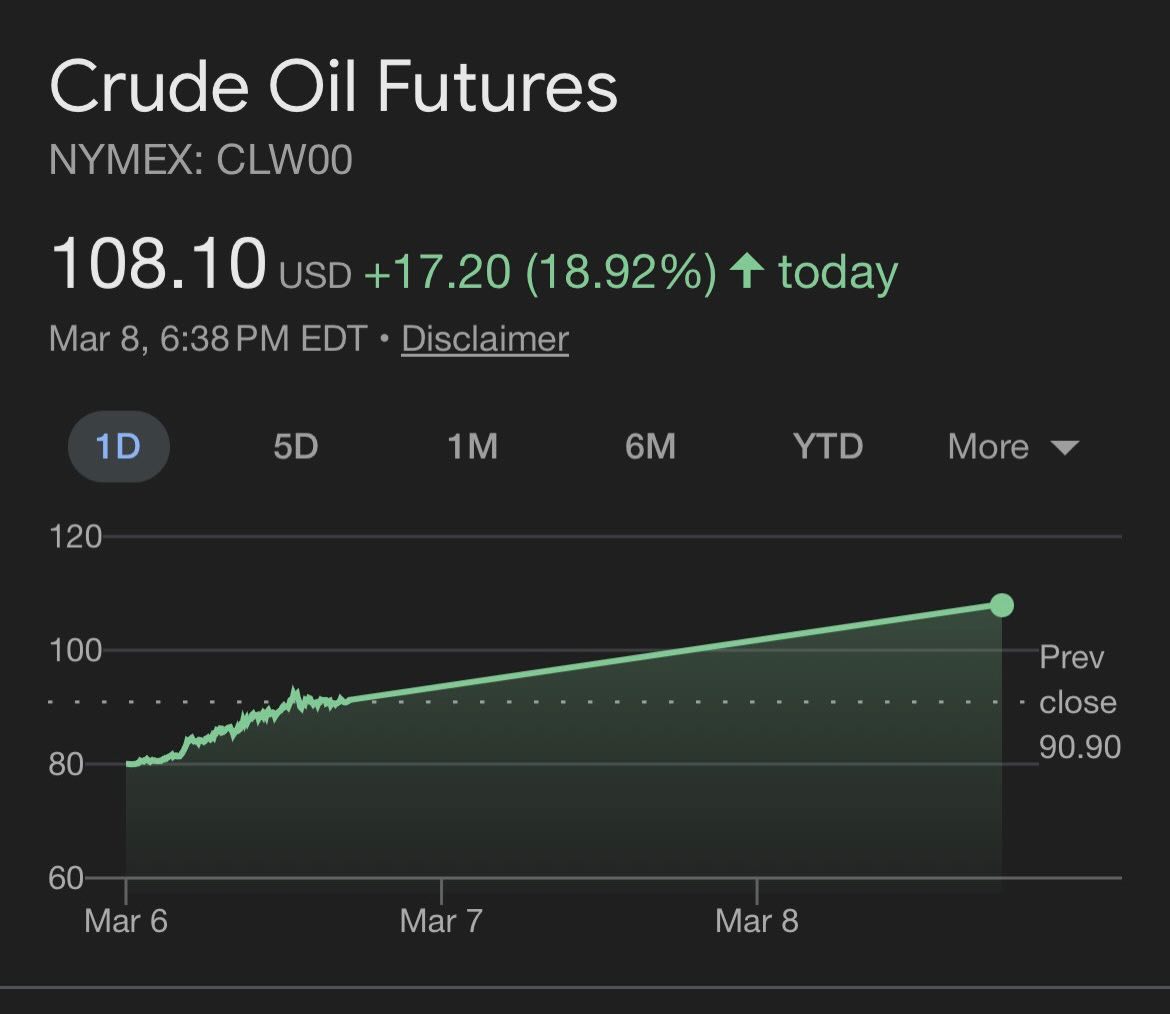This screenshot has height=1014, width=1170.
Task: Switch to the 6M chart view
Action: pos(651,447)
